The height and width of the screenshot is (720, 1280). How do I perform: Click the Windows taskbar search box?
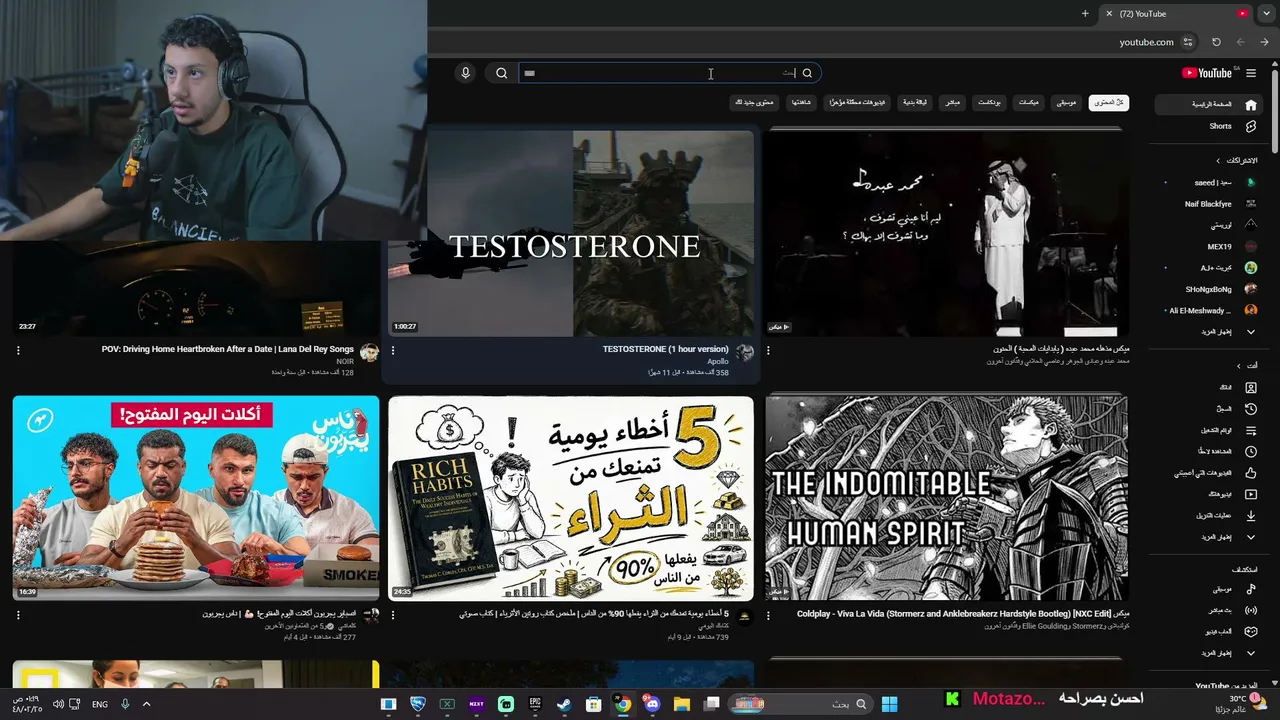[798, 704]
